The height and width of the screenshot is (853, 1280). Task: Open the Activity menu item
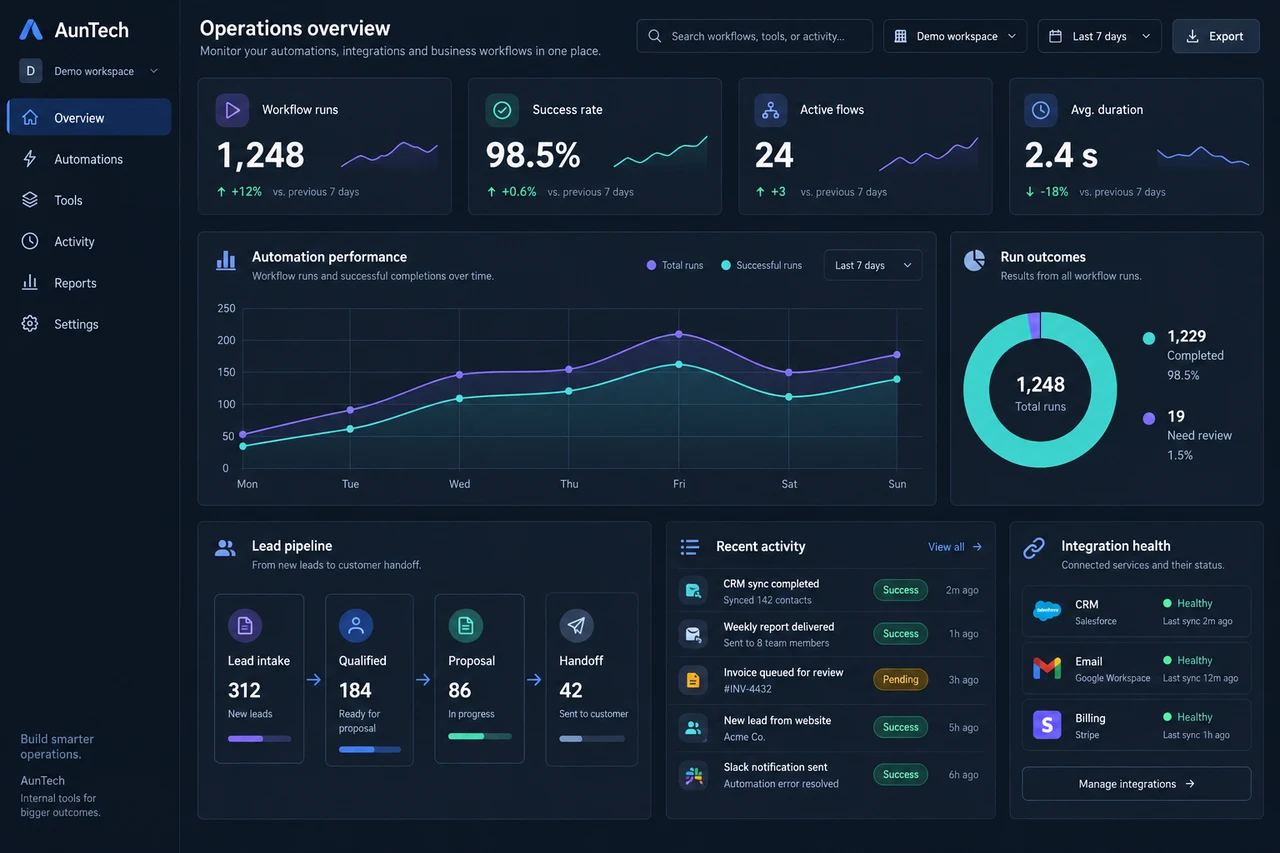click(89, 241)
